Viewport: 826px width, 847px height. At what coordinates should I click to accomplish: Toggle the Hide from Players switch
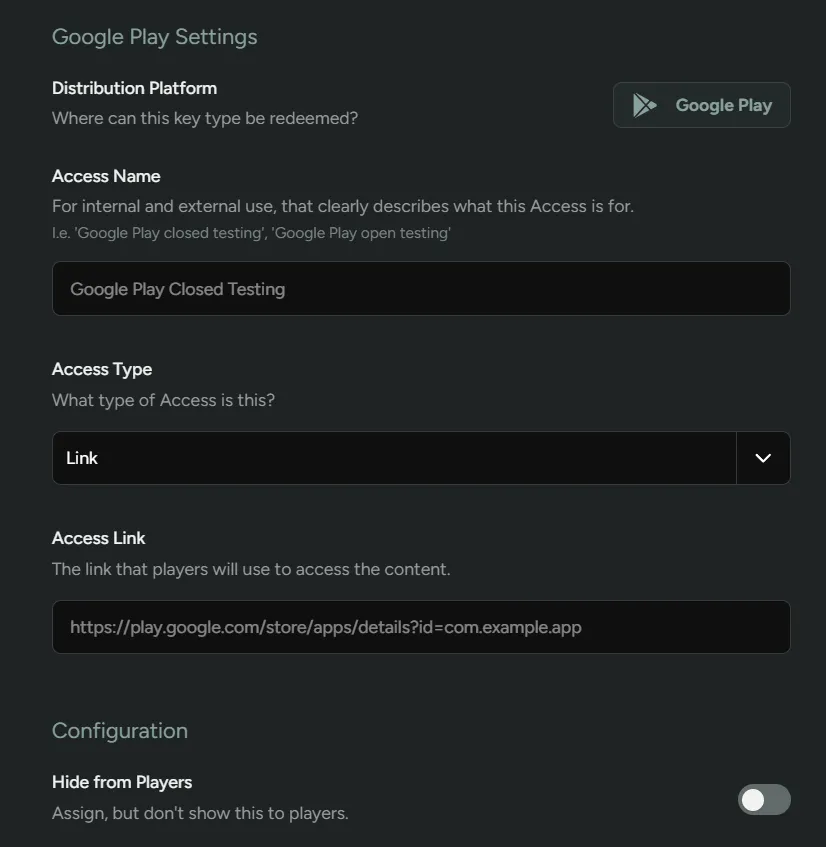click(x=764, y=799)
